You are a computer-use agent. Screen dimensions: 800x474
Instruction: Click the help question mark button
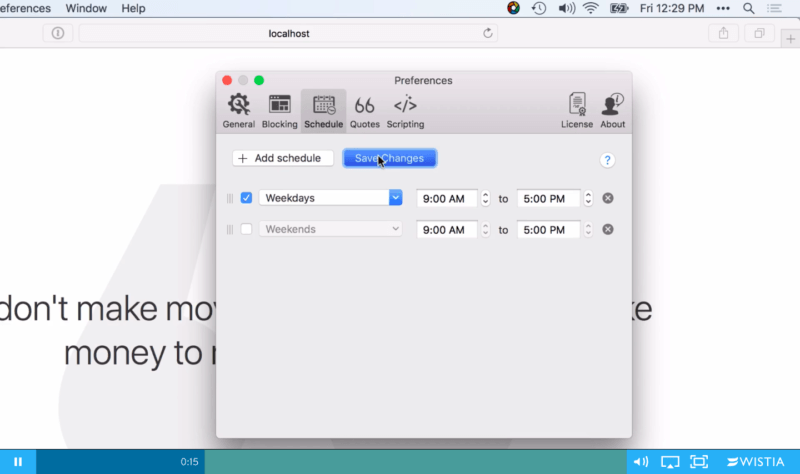[x=607, y=160]
